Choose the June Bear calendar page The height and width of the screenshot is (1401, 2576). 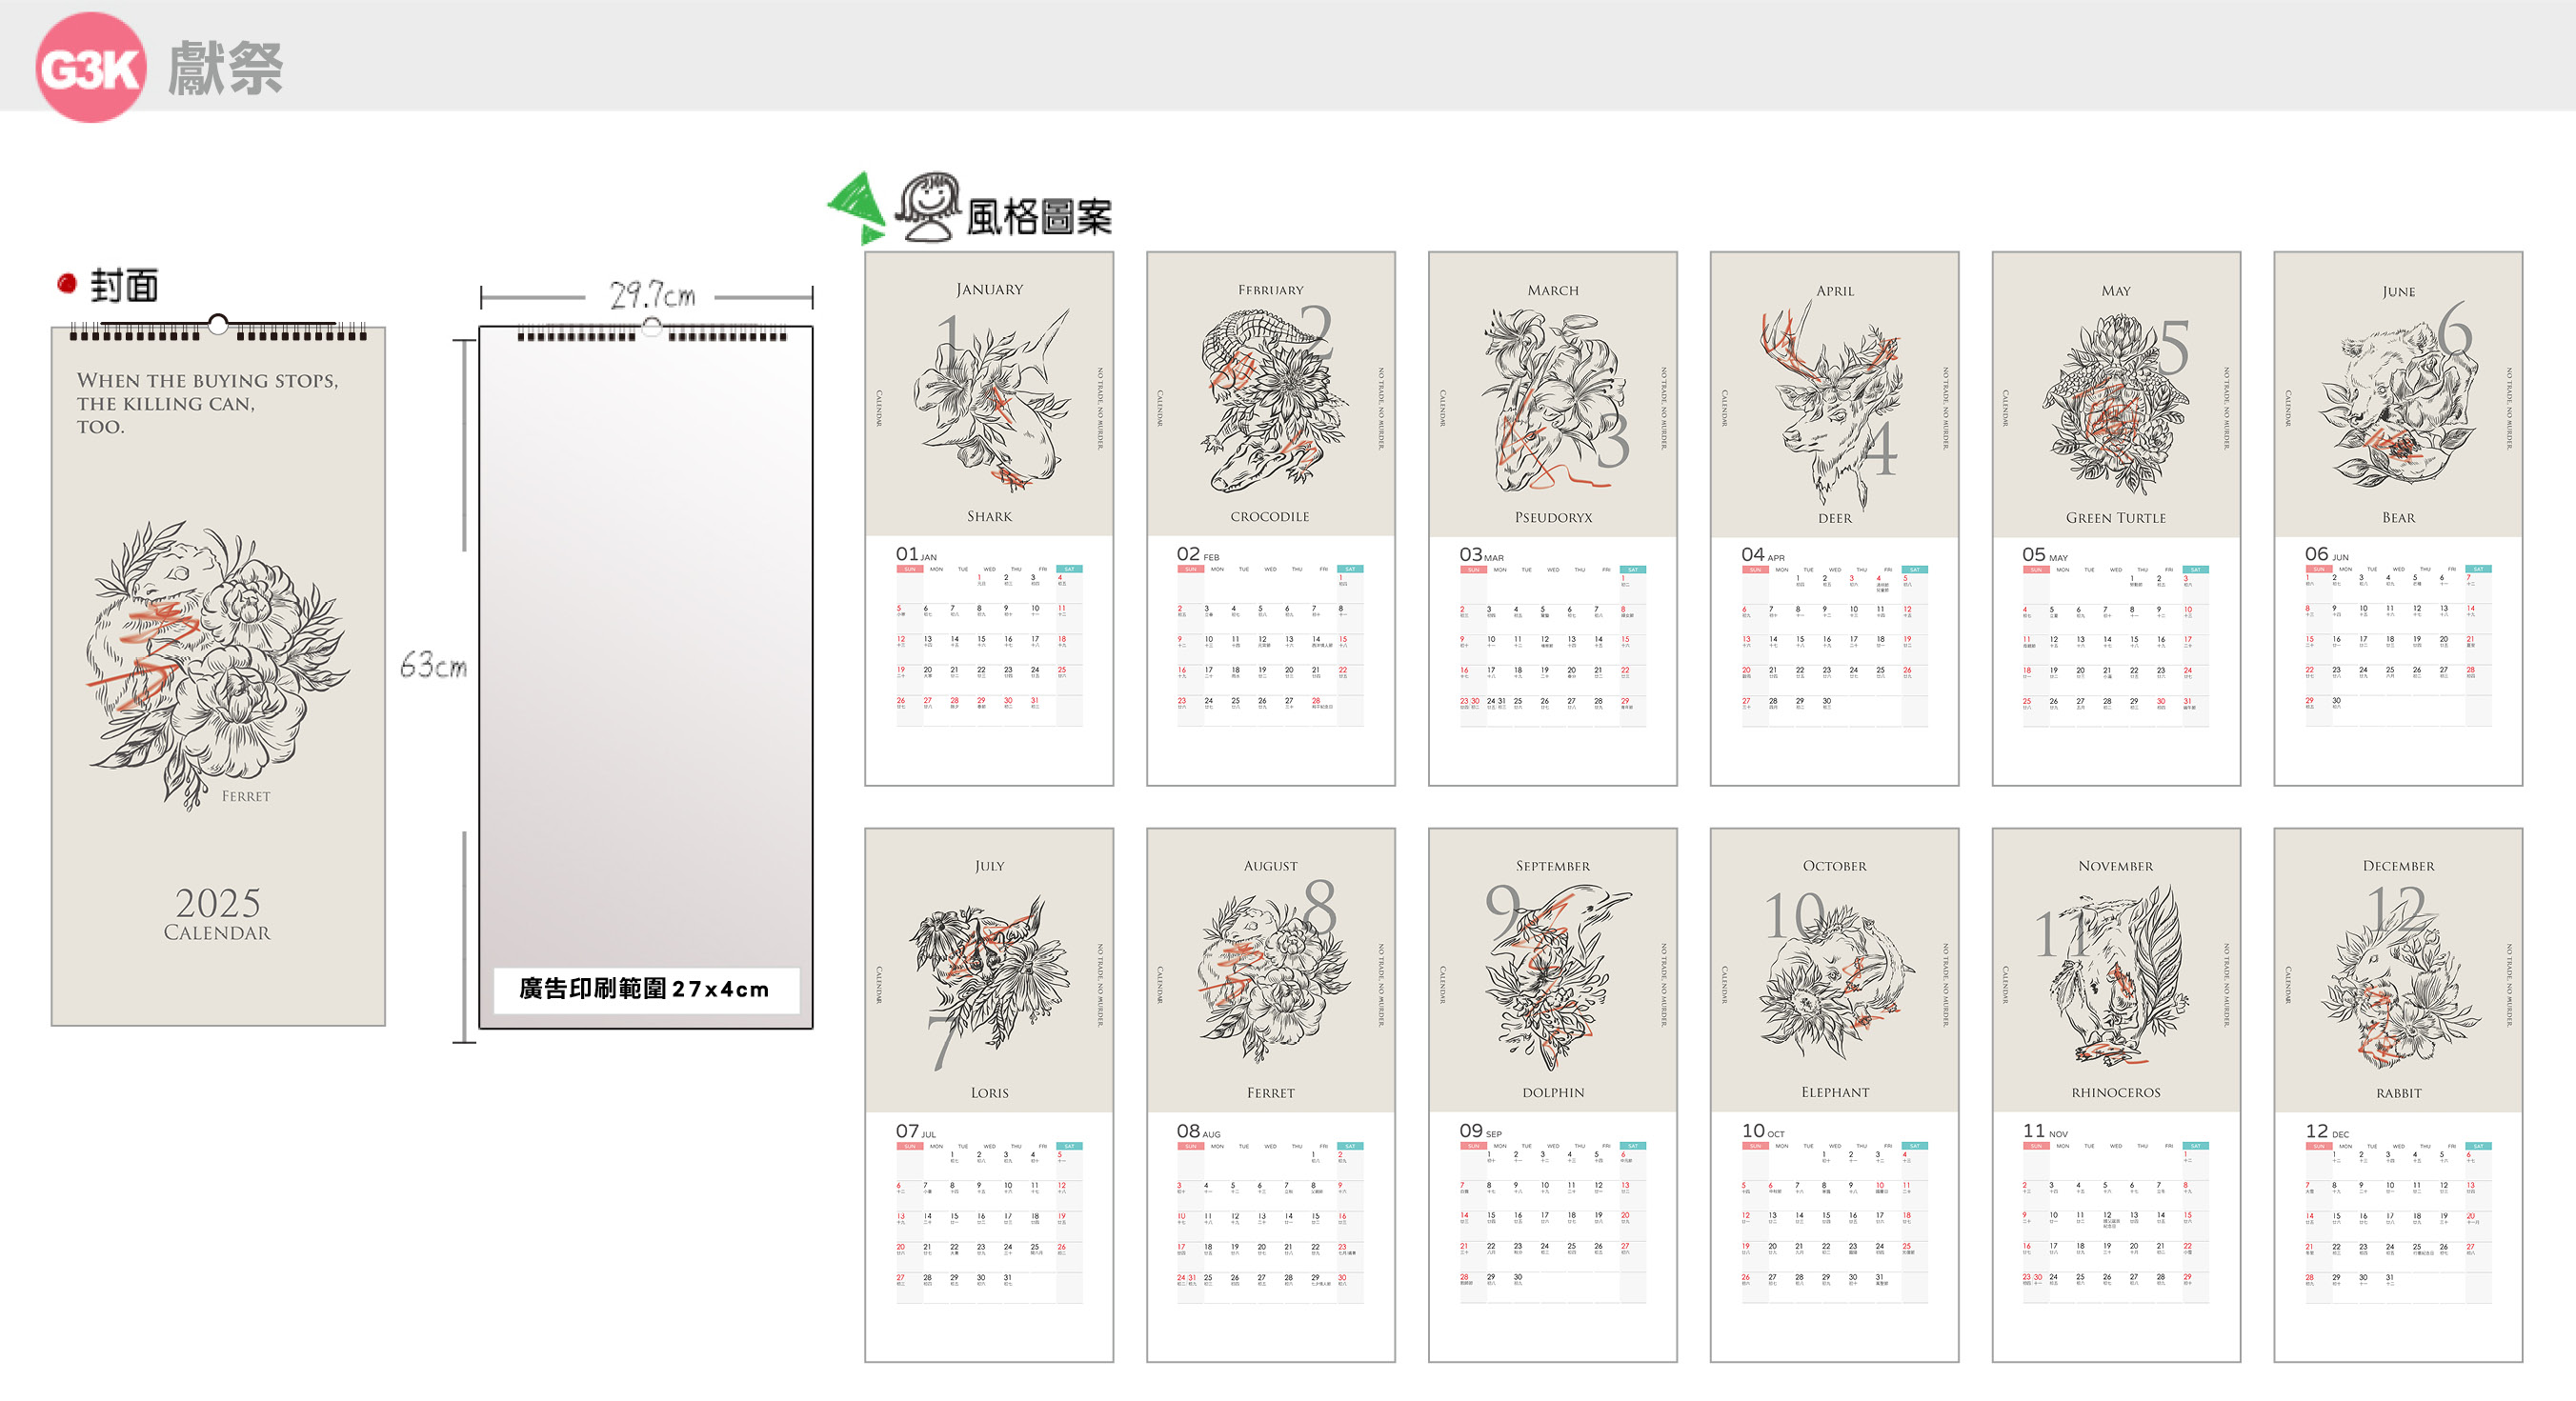click(x=2398, y=518)
